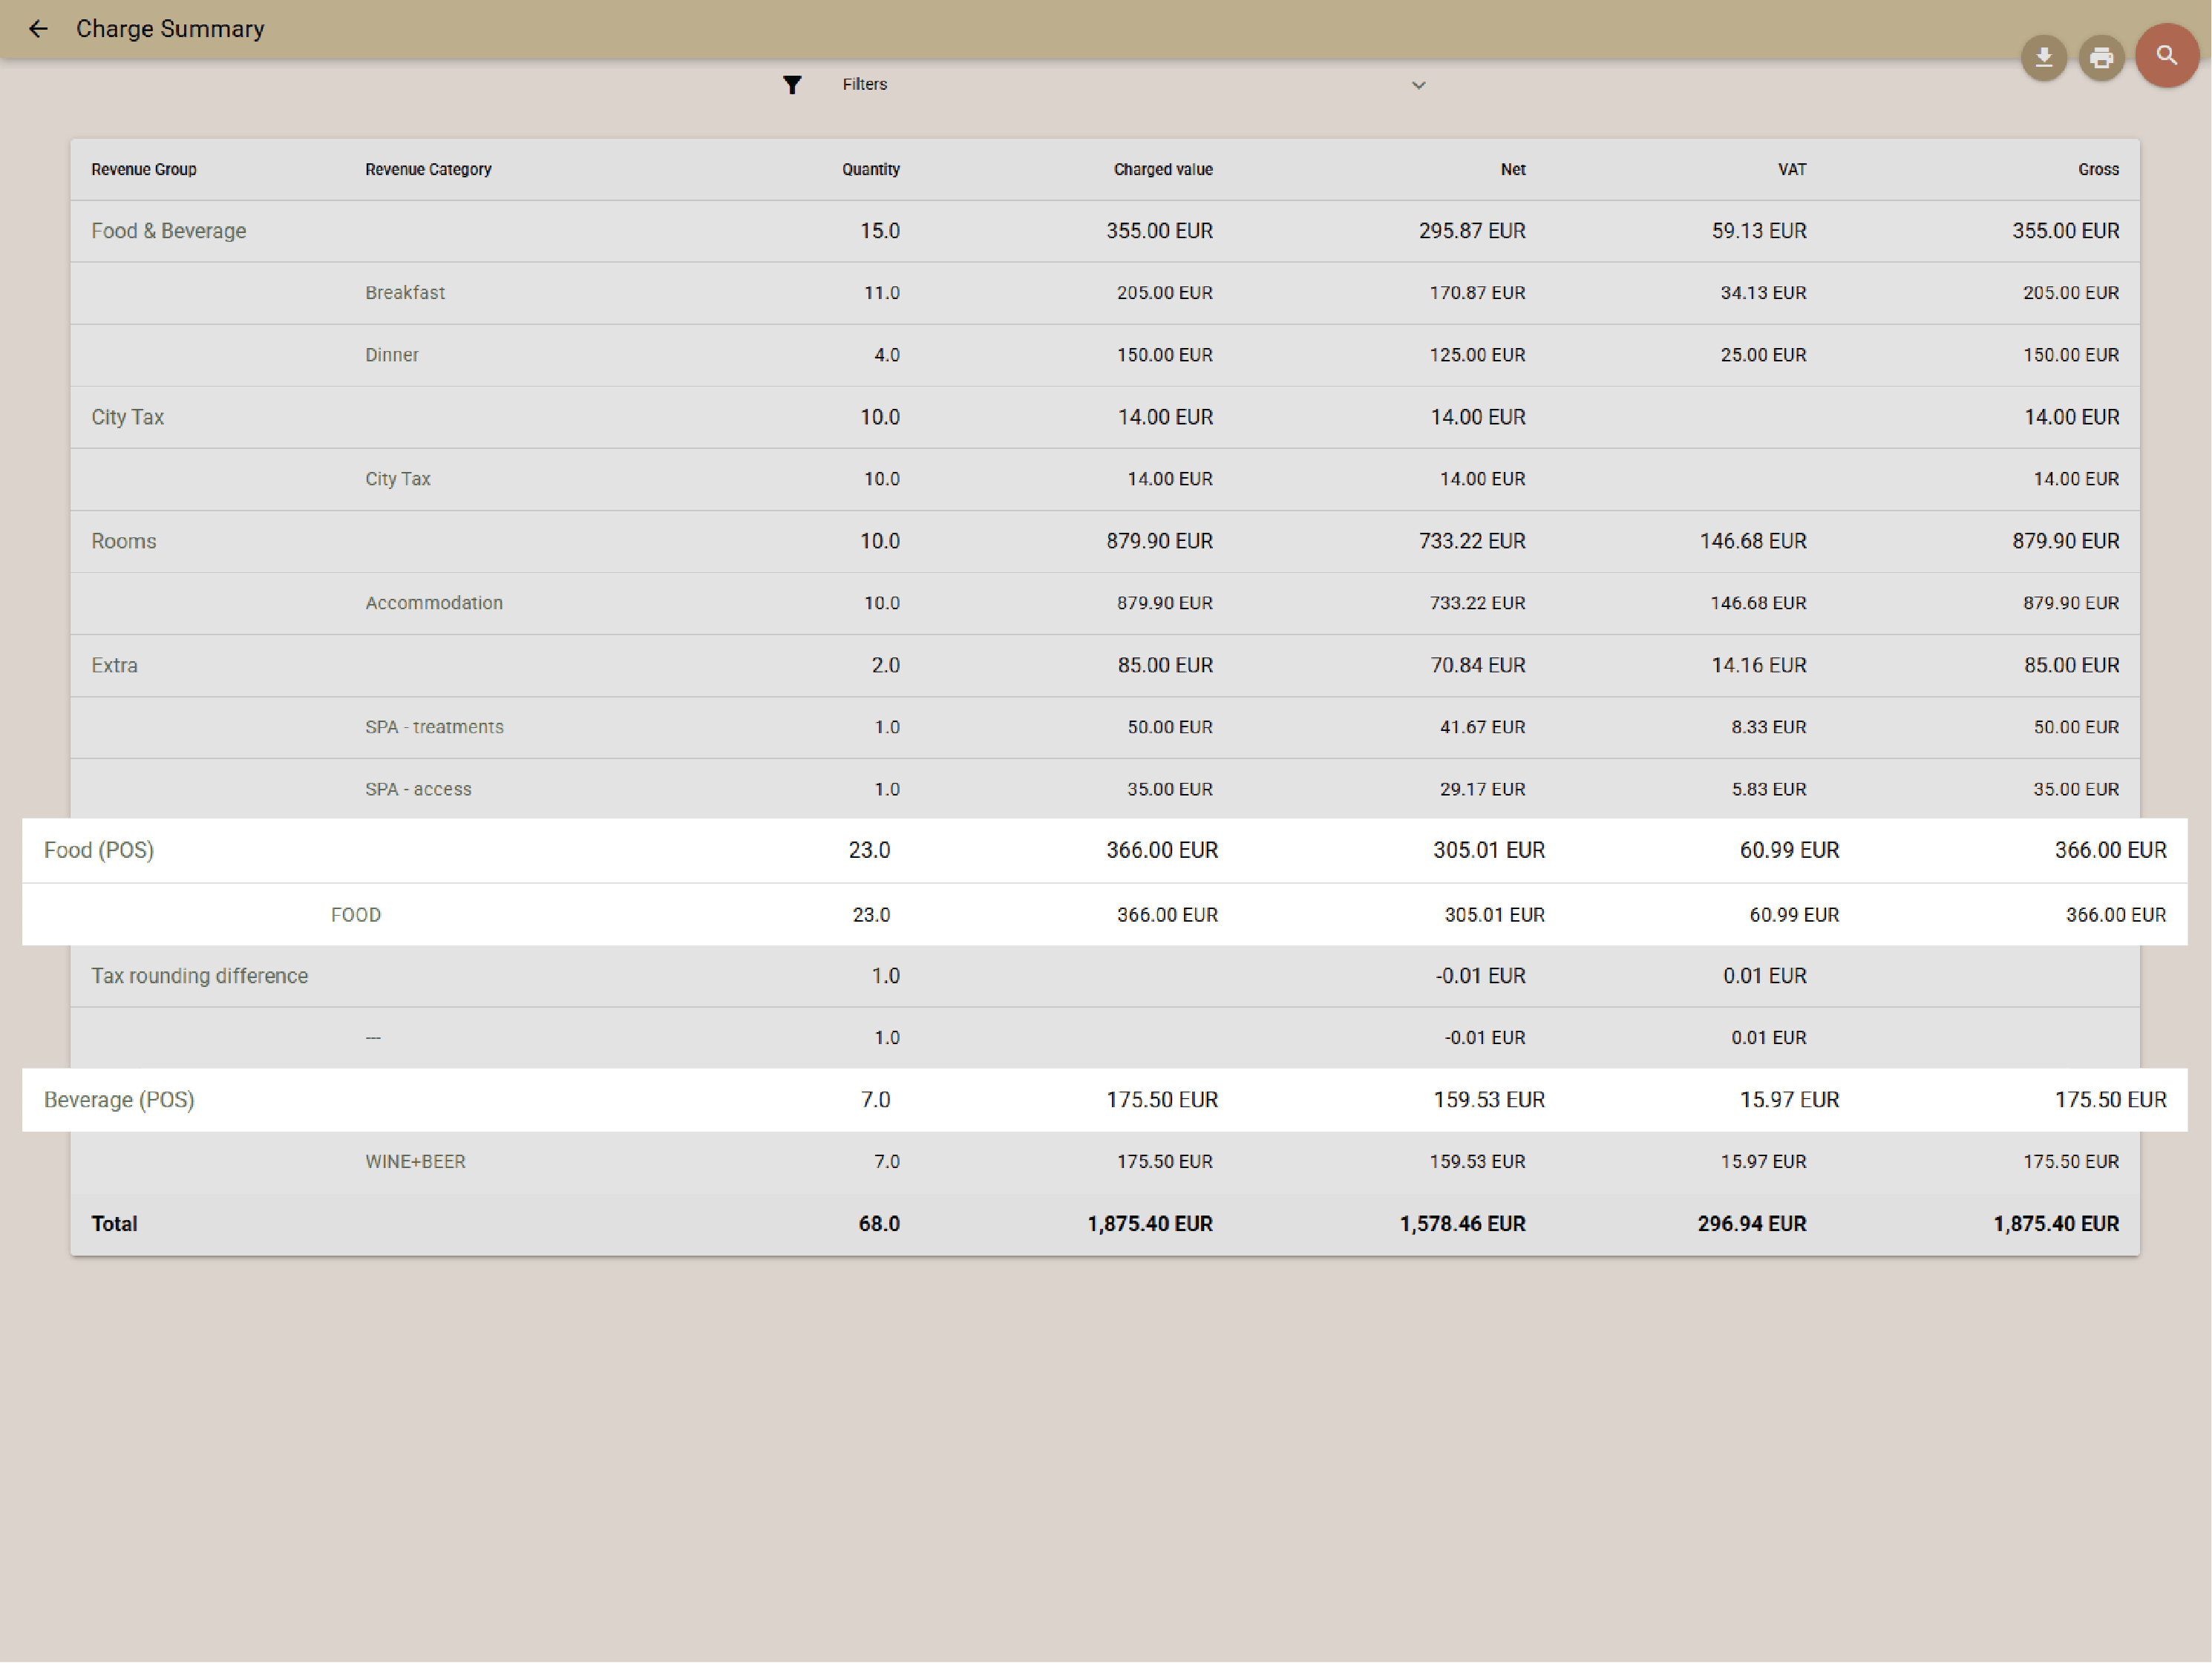
Task: Open the Filters panel label
Action: click(x=864, y=85)
